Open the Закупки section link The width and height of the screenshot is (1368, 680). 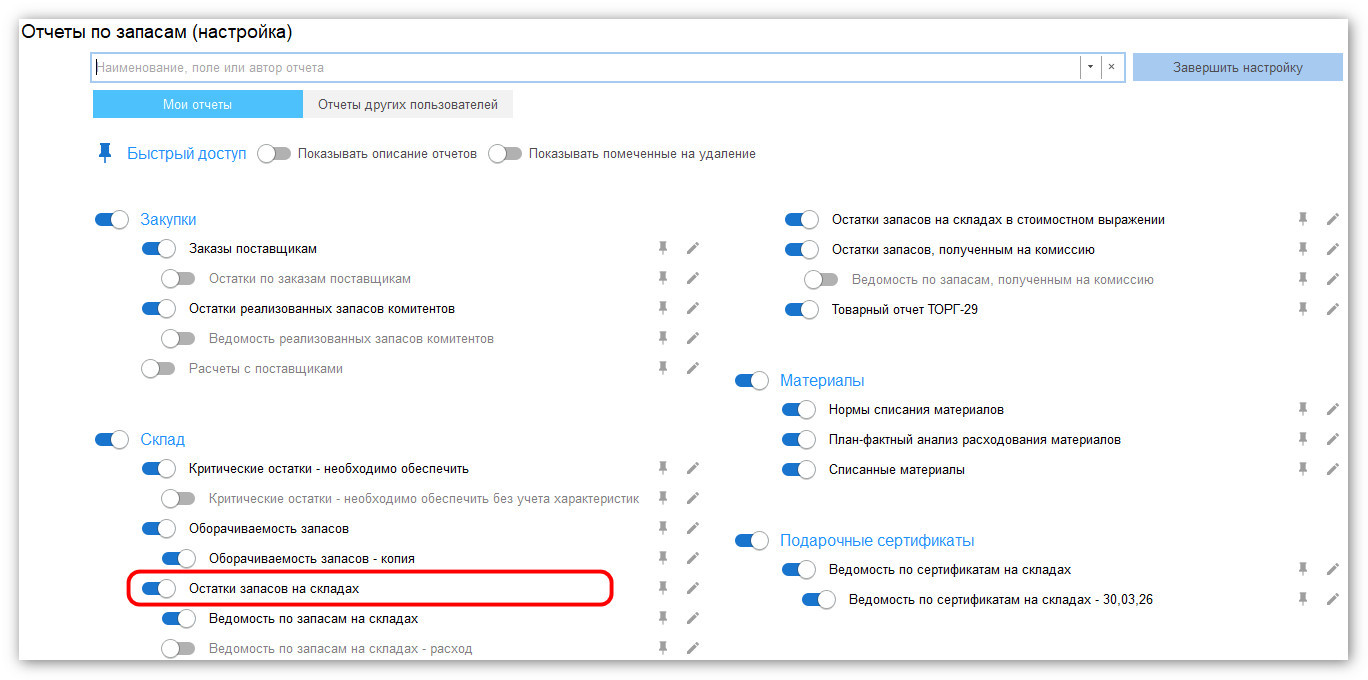click(x=168, y=219)
